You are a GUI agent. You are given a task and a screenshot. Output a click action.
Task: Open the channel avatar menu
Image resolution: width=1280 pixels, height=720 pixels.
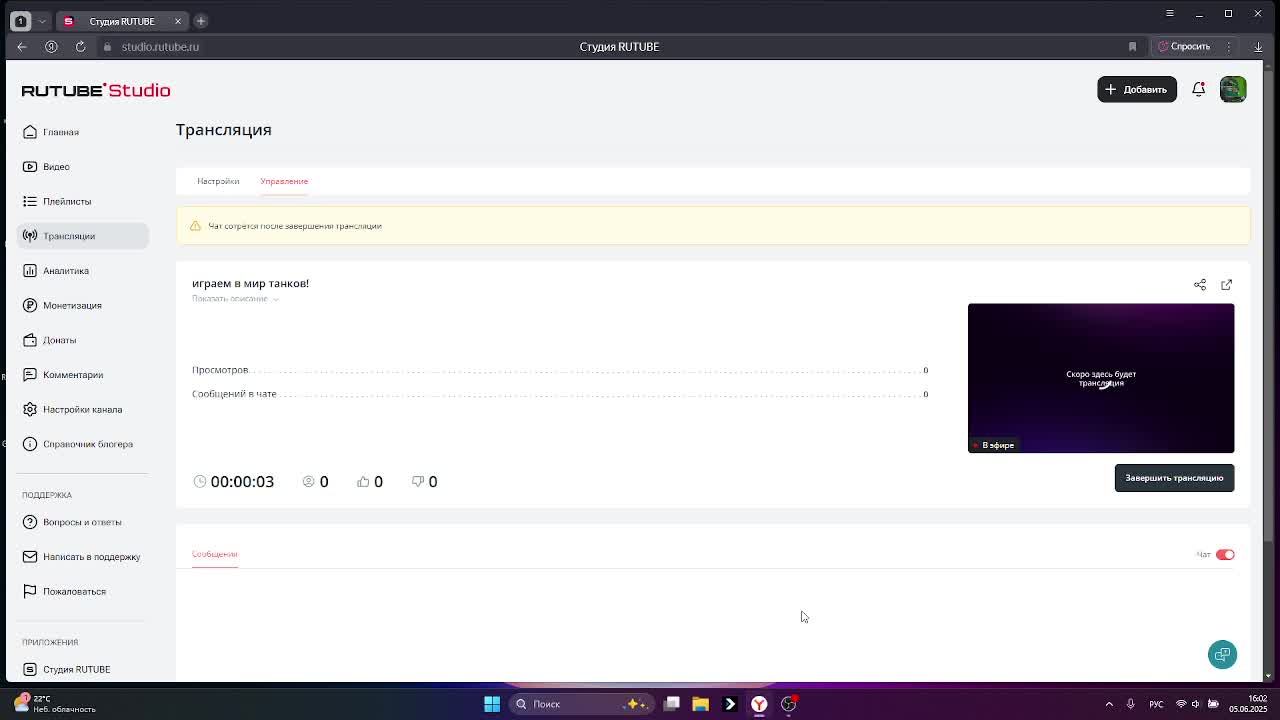tap(1233, 89)
